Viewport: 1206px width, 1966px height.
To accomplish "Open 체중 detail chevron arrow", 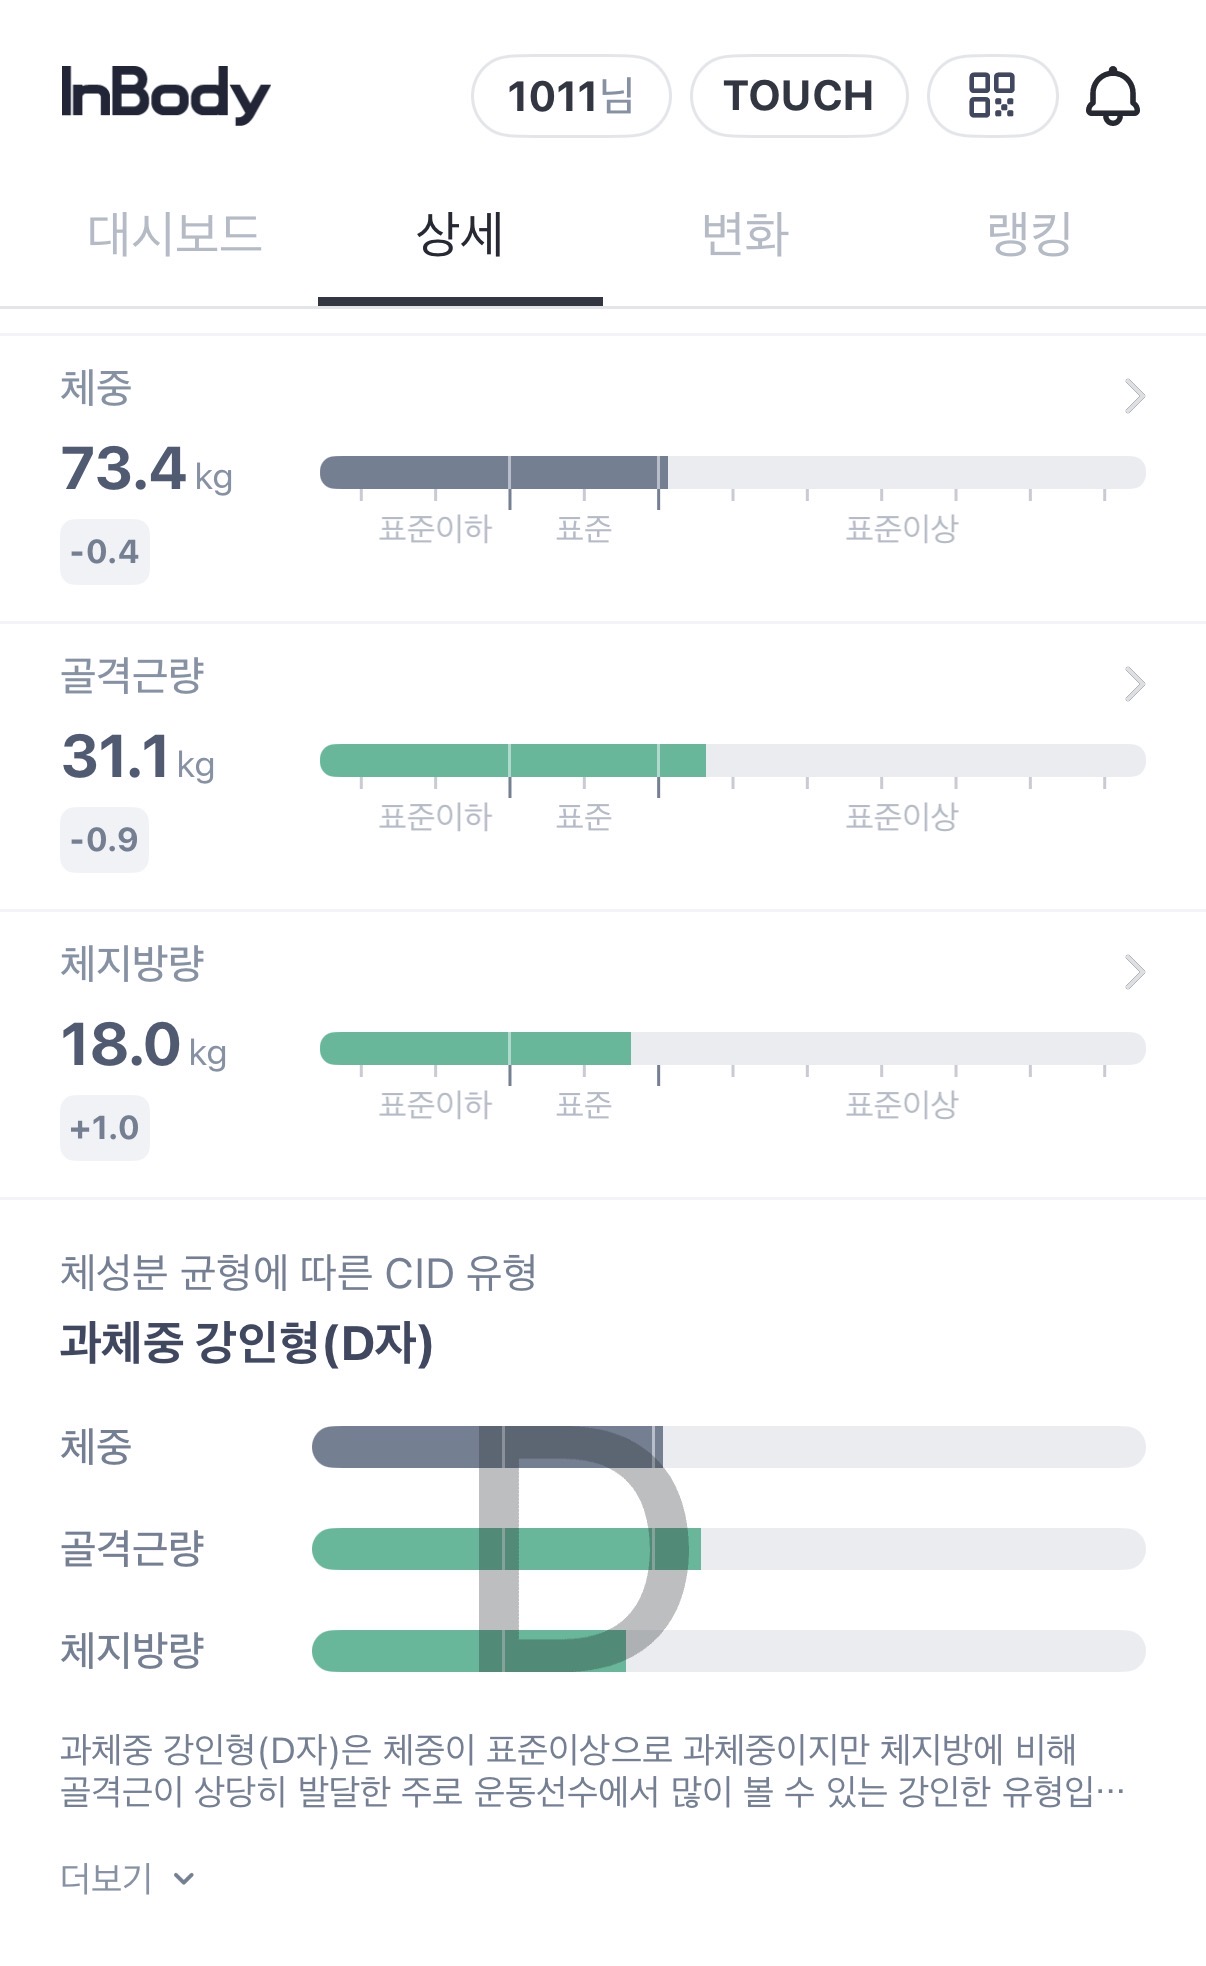I will point(1134,396).
